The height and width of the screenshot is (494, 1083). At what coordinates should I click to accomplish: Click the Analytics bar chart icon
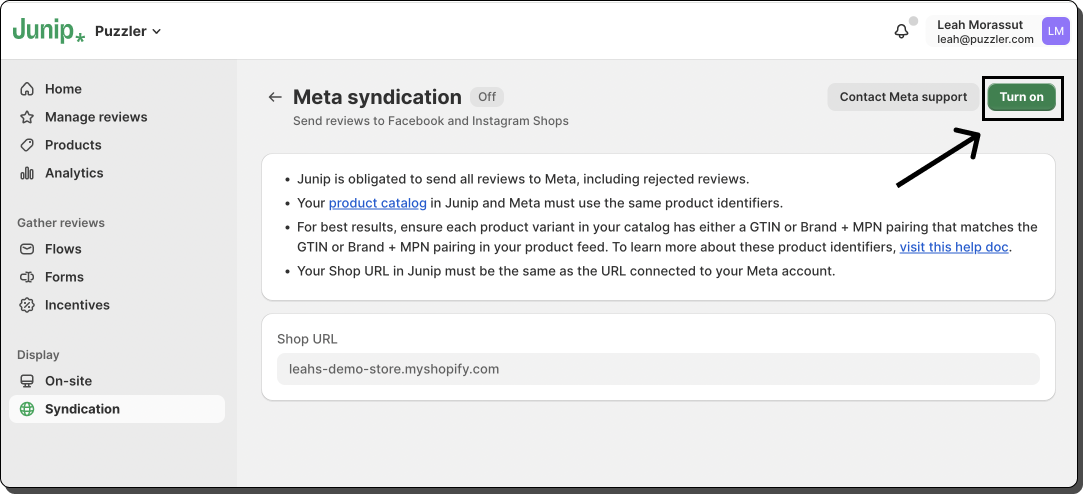(27, 173)
